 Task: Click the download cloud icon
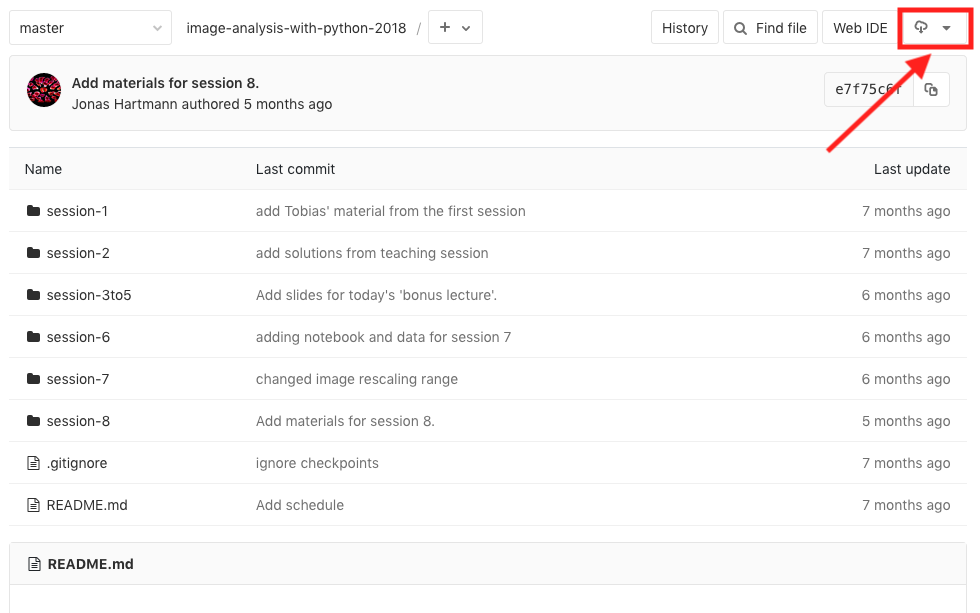922,28
